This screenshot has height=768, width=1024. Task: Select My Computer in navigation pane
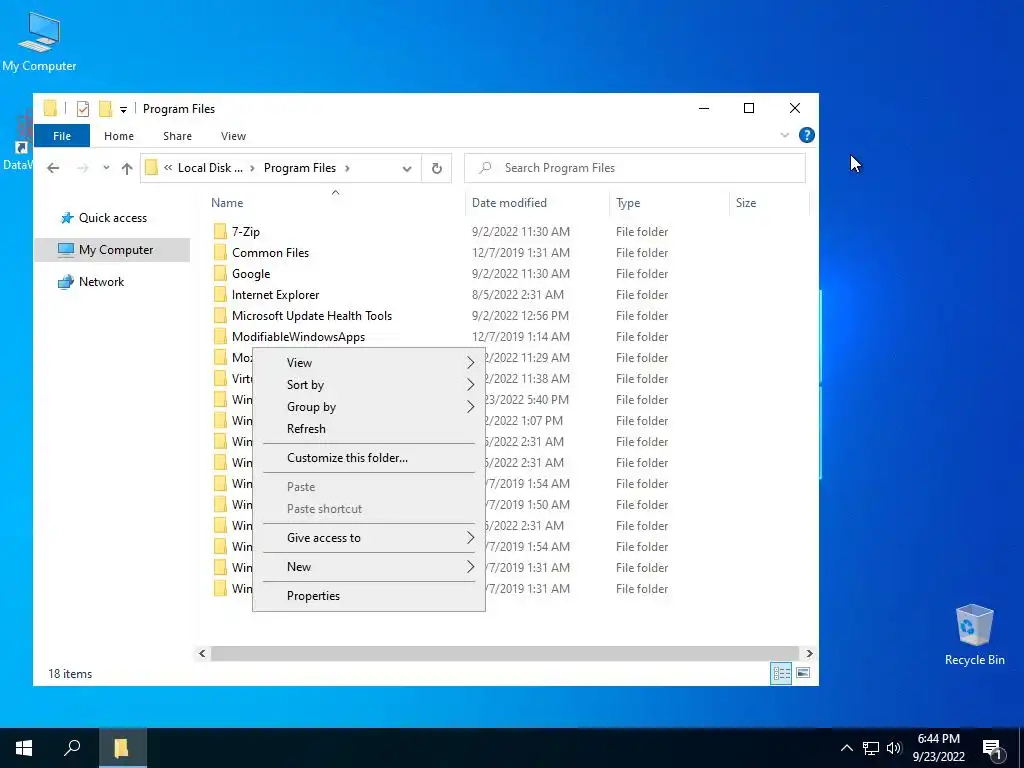(112, 249)
